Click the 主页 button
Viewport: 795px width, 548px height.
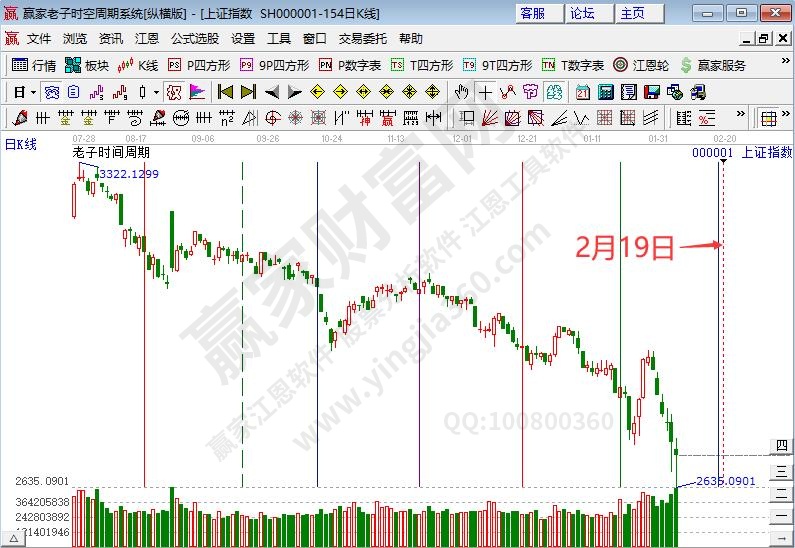(640, 13)
